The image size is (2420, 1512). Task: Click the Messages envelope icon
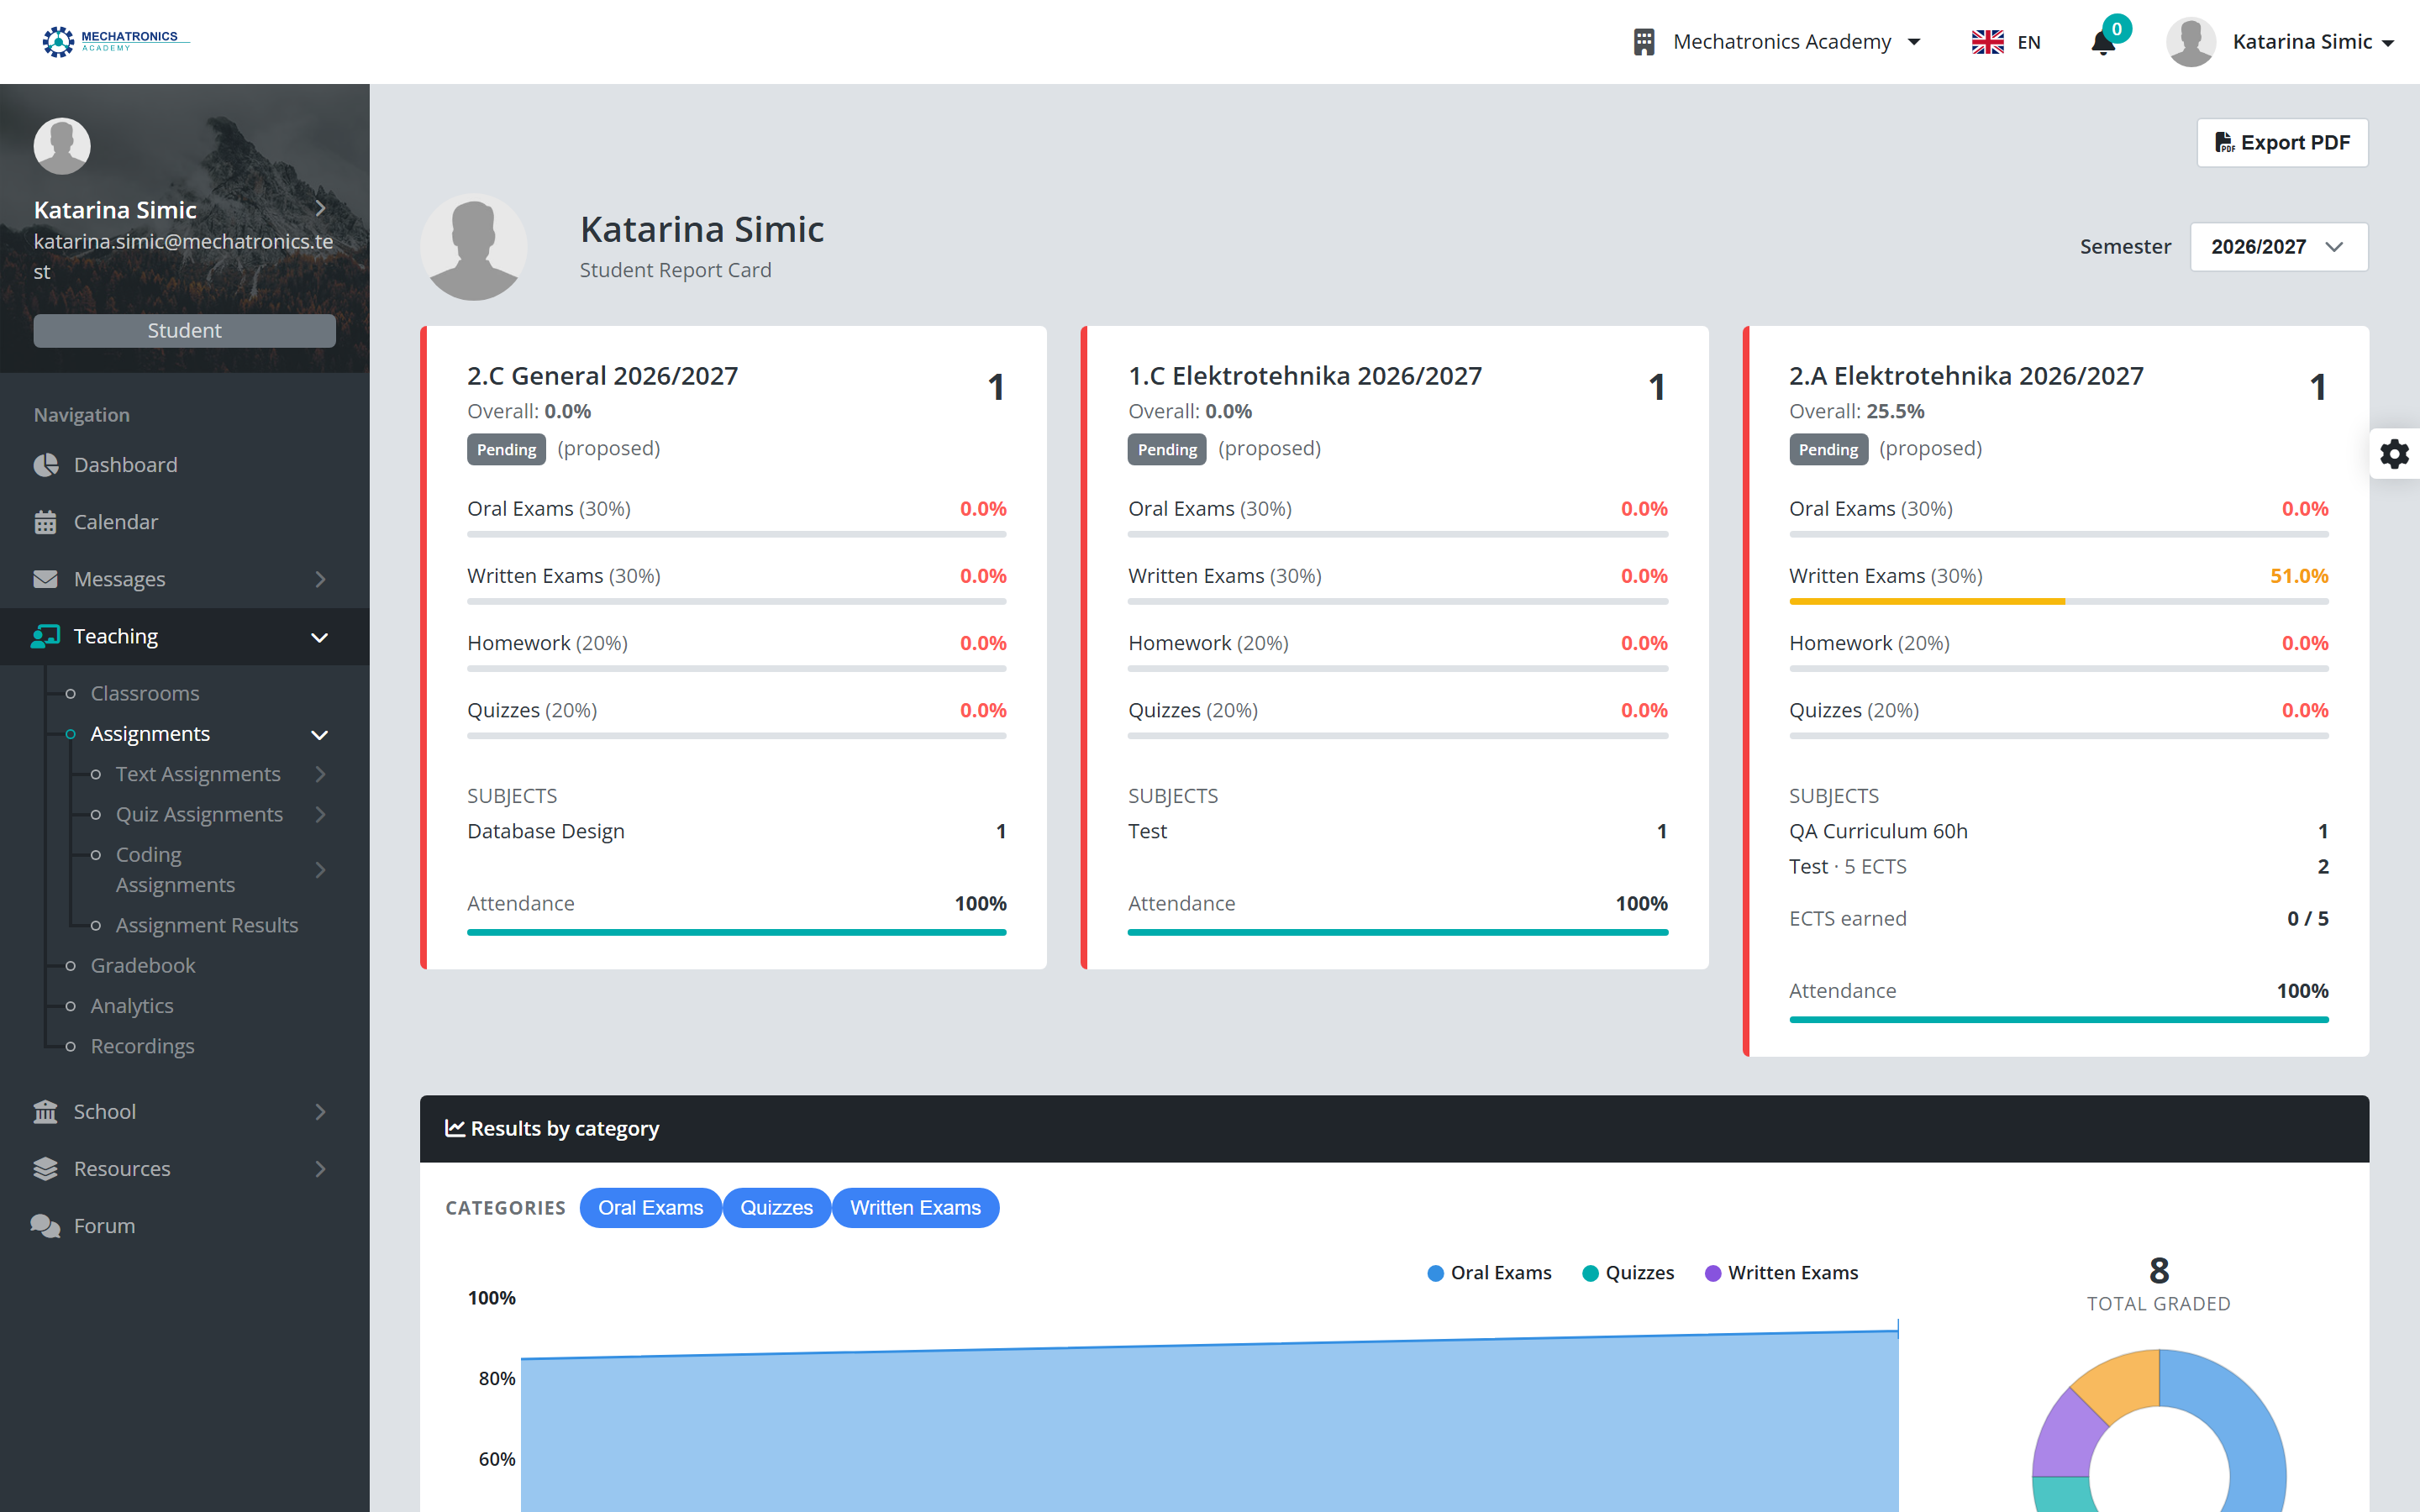pos(46,579)
